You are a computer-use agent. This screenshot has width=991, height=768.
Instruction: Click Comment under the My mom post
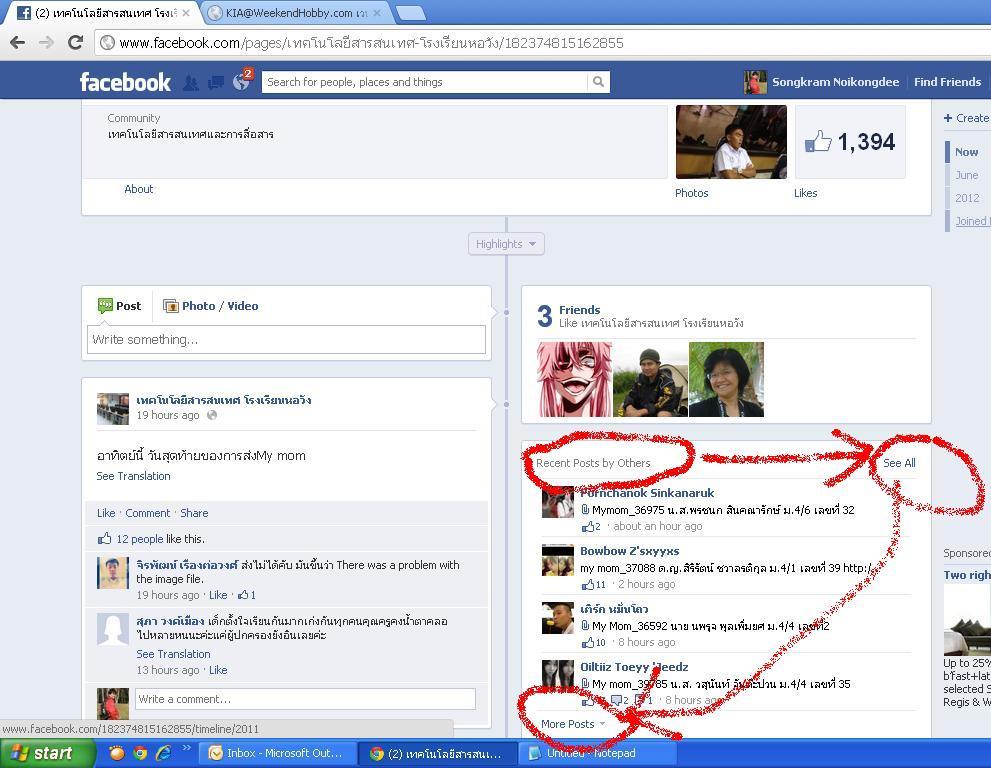click(x=147, y=513)
